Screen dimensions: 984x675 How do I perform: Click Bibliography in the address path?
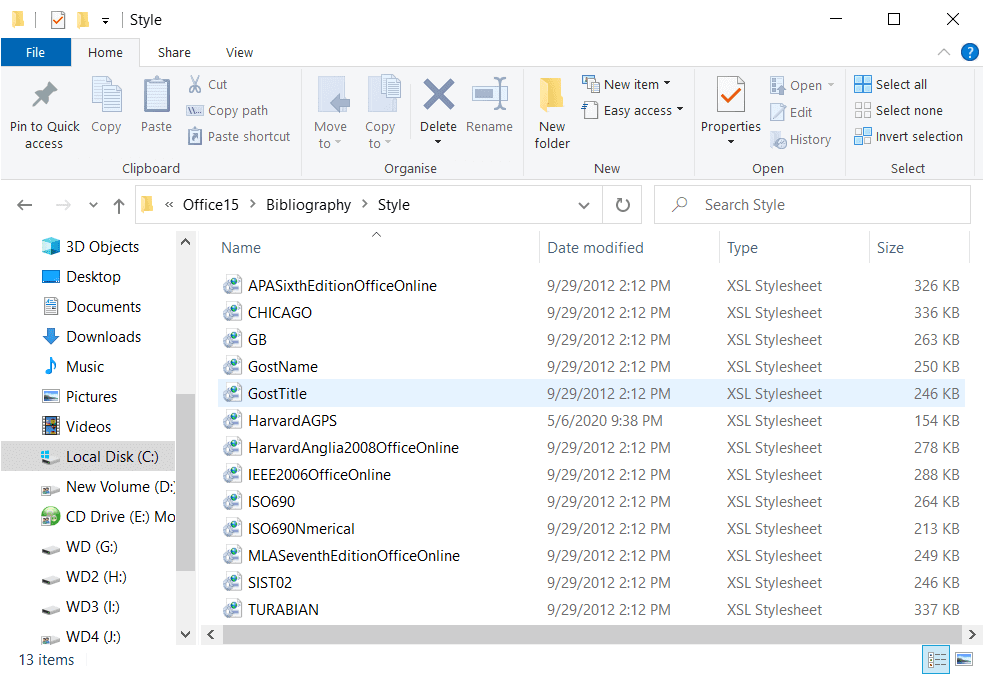pyautogui.click(x=308, y=205)
